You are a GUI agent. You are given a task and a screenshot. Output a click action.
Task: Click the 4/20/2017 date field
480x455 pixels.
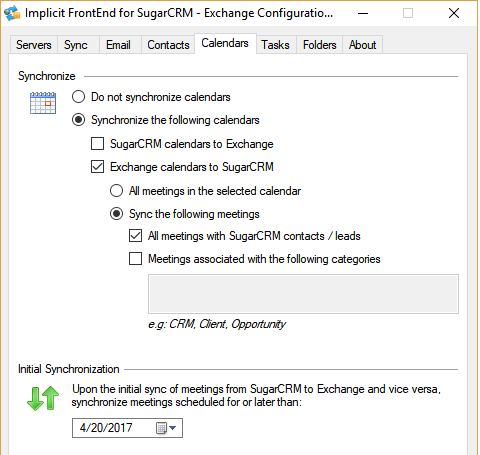(x=127, y=428)
